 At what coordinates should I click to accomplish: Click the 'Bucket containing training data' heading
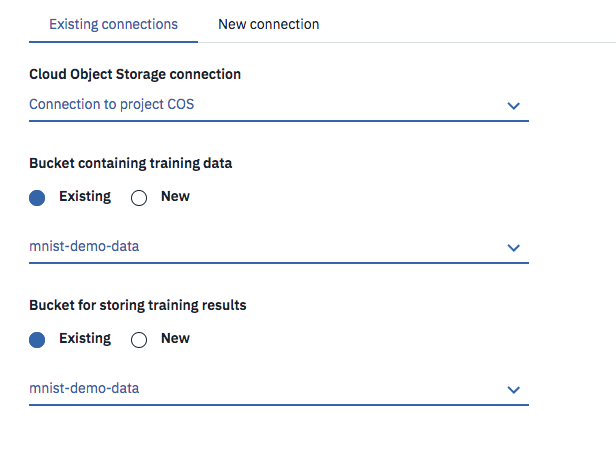pyautogui.click(x=131, y=164)
